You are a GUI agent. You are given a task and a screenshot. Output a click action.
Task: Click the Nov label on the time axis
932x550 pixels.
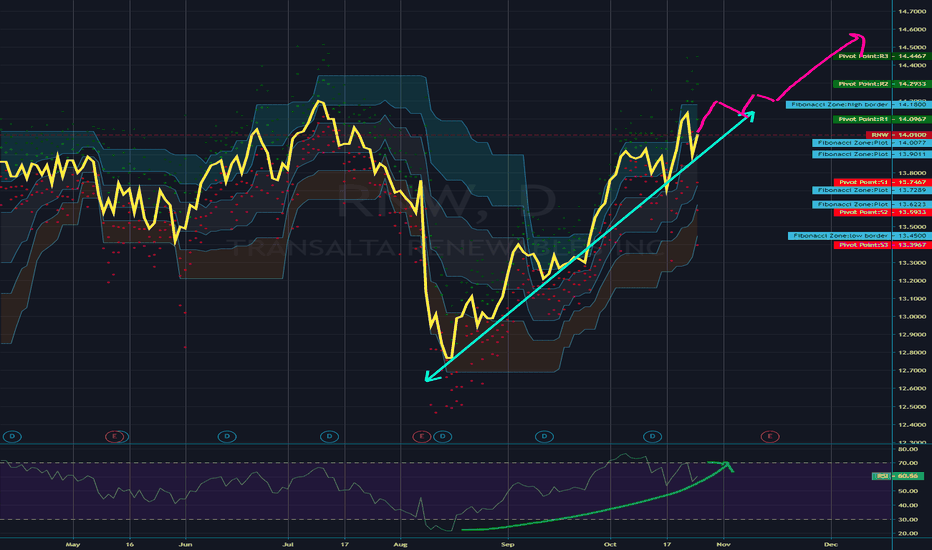pyautogui.click(x=723, y=544)
